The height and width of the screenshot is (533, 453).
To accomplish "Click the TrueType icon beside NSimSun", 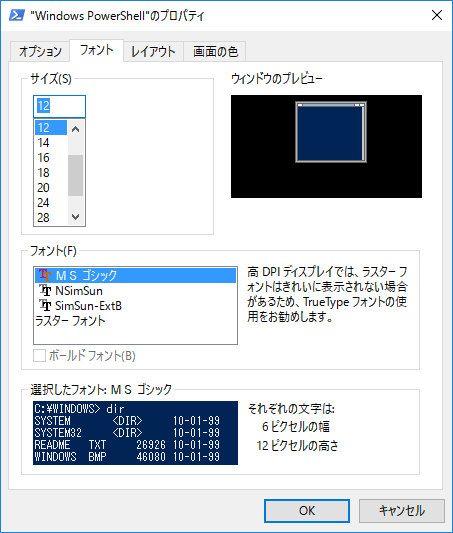I will (45, 290).
